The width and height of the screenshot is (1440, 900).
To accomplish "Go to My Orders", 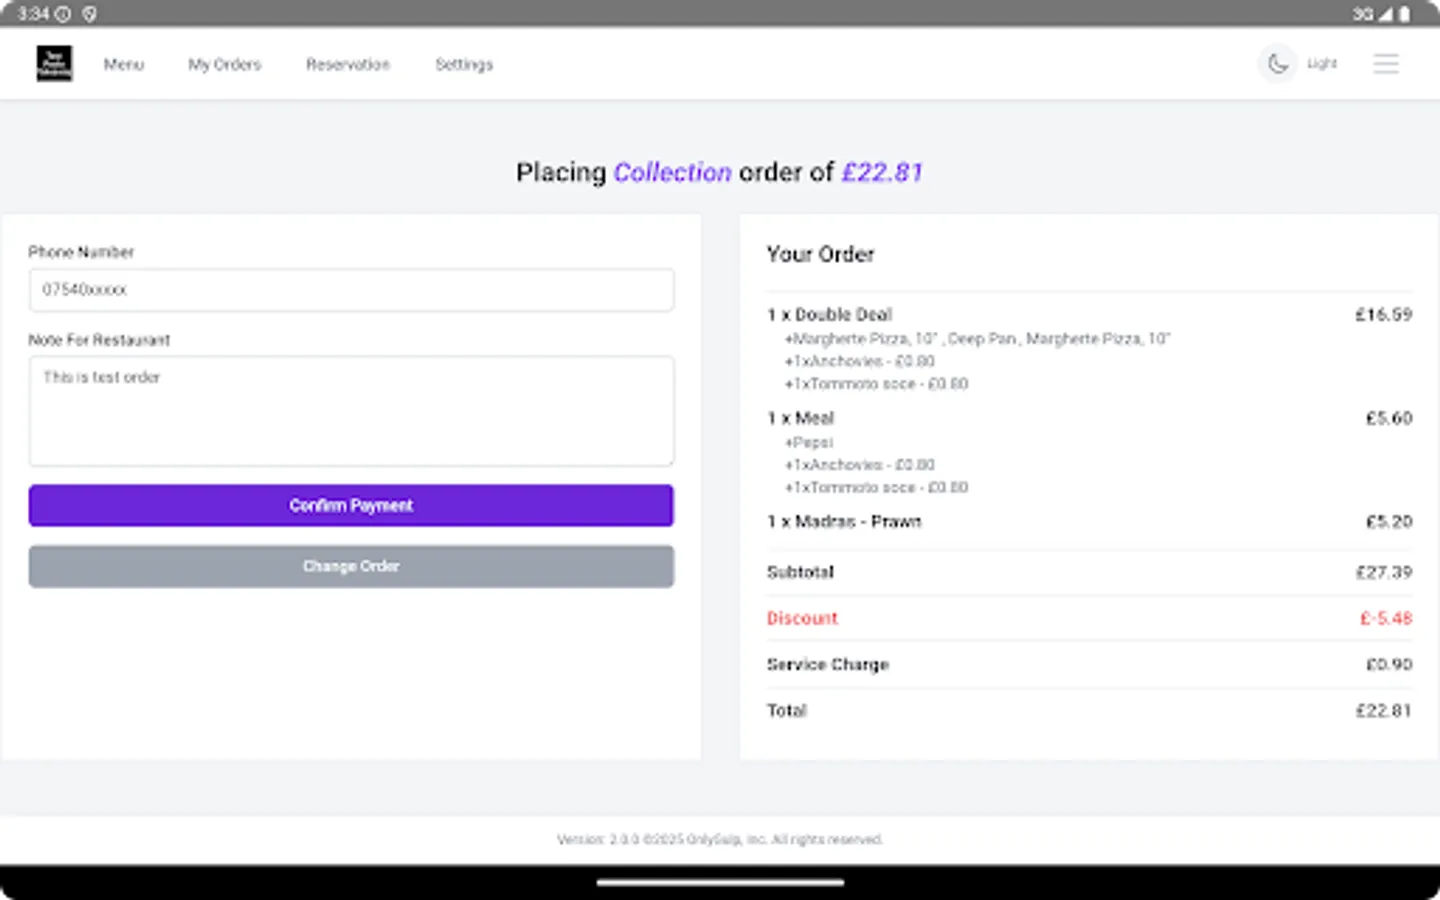I will click(225, 64).
